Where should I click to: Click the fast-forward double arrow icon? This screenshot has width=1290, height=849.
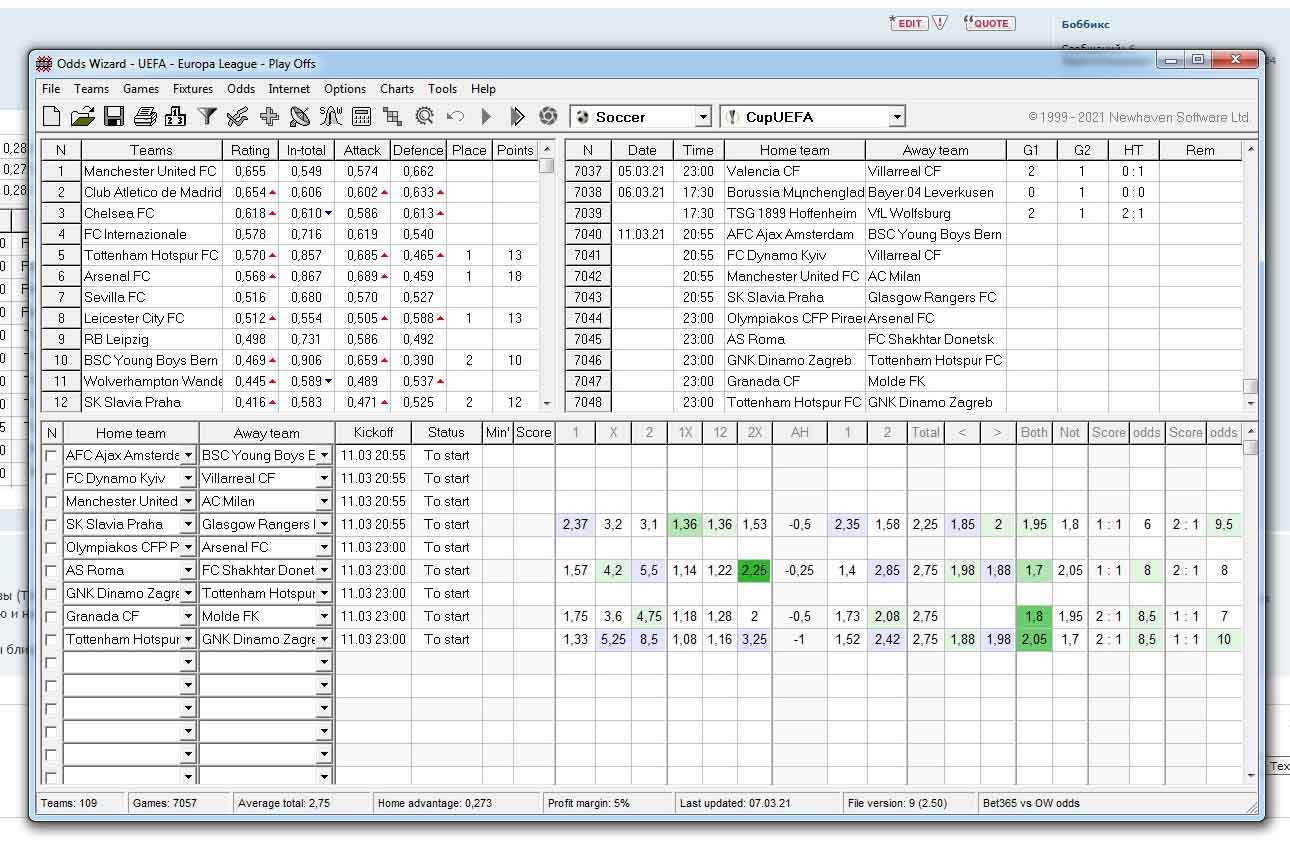[x=517, y=117]
